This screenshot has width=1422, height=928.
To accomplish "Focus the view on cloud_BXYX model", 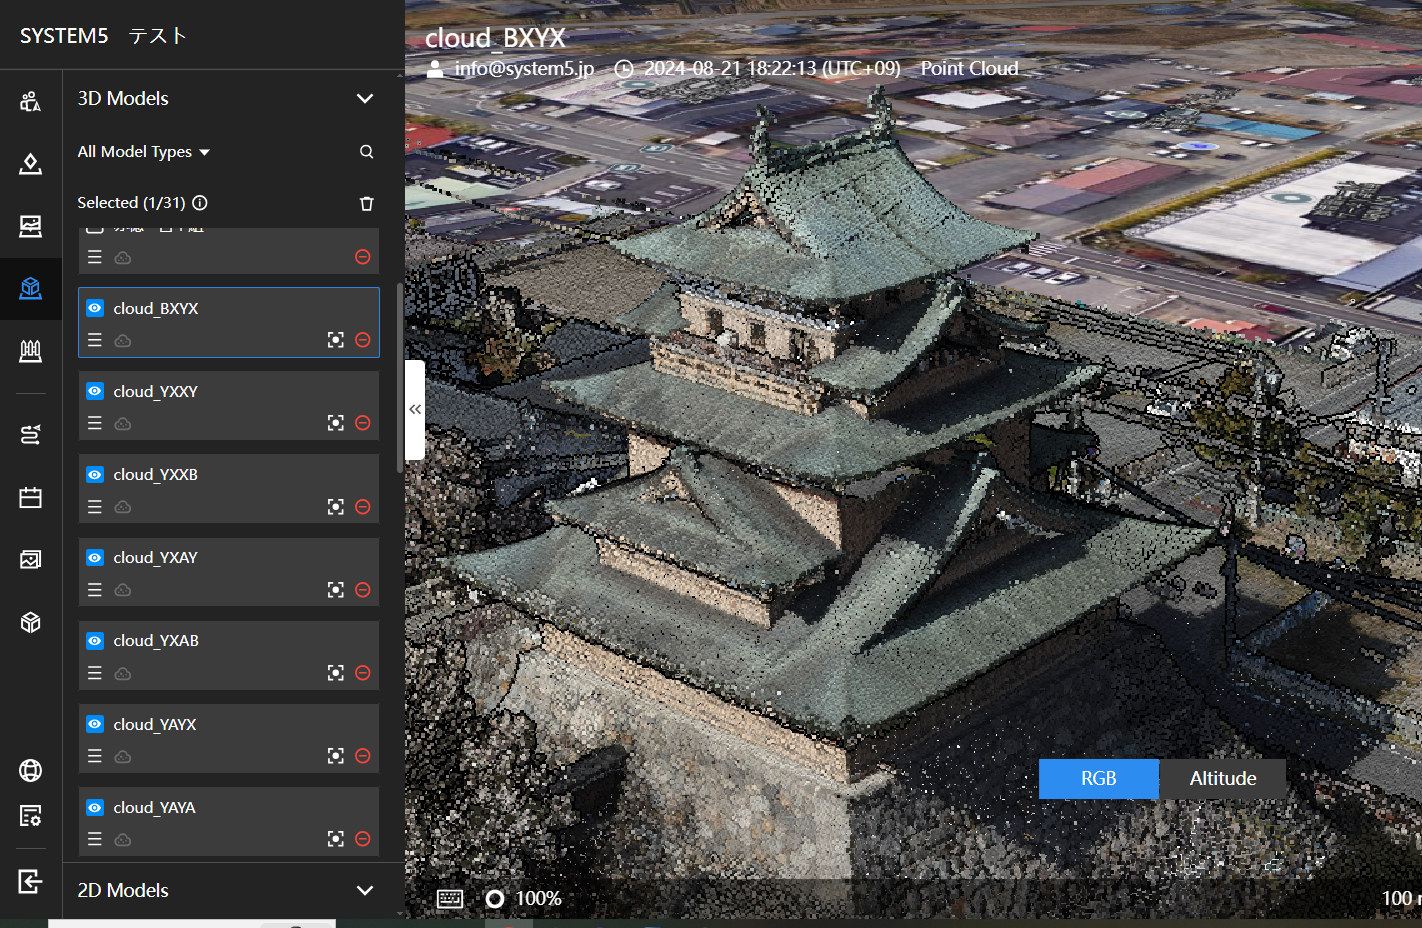I will click(336, 340).
